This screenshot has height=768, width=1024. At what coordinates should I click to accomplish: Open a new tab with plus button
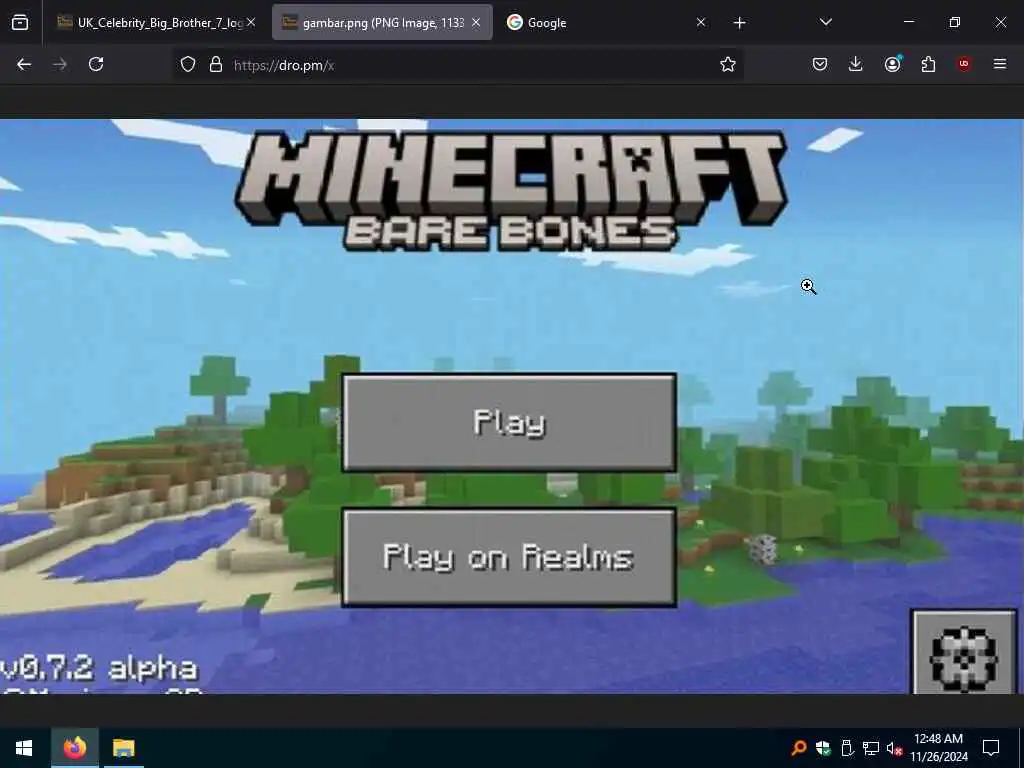coord(739,23)
